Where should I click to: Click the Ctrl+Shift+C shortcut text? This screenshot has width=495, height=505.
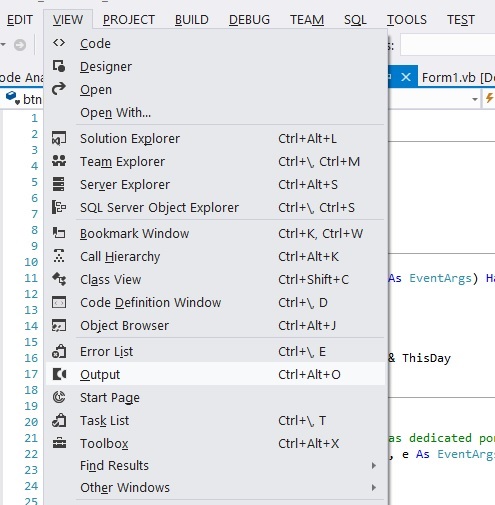pyautogui.click(x=313, y=279)
